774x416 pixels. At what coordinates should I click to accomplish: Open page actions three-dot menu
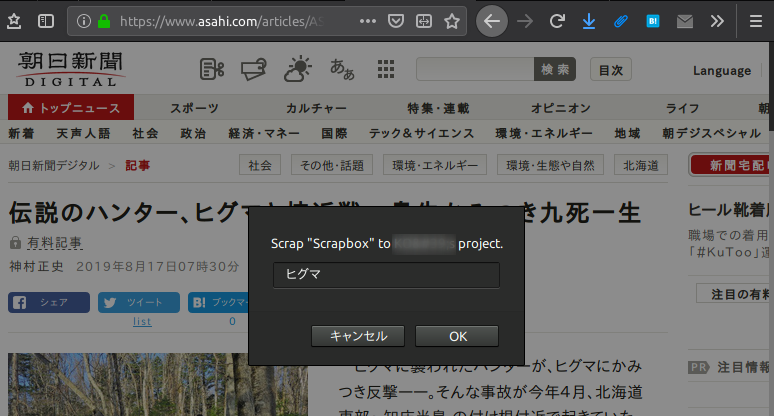coord(368,21)
